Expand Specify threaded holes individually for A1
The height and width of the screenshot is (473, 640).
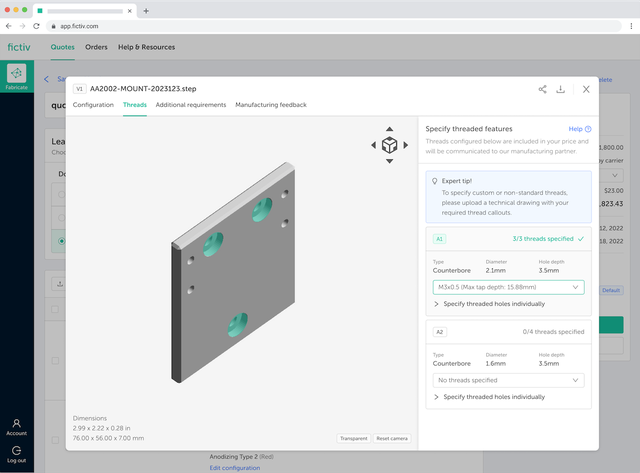click(x=489, y=304)
